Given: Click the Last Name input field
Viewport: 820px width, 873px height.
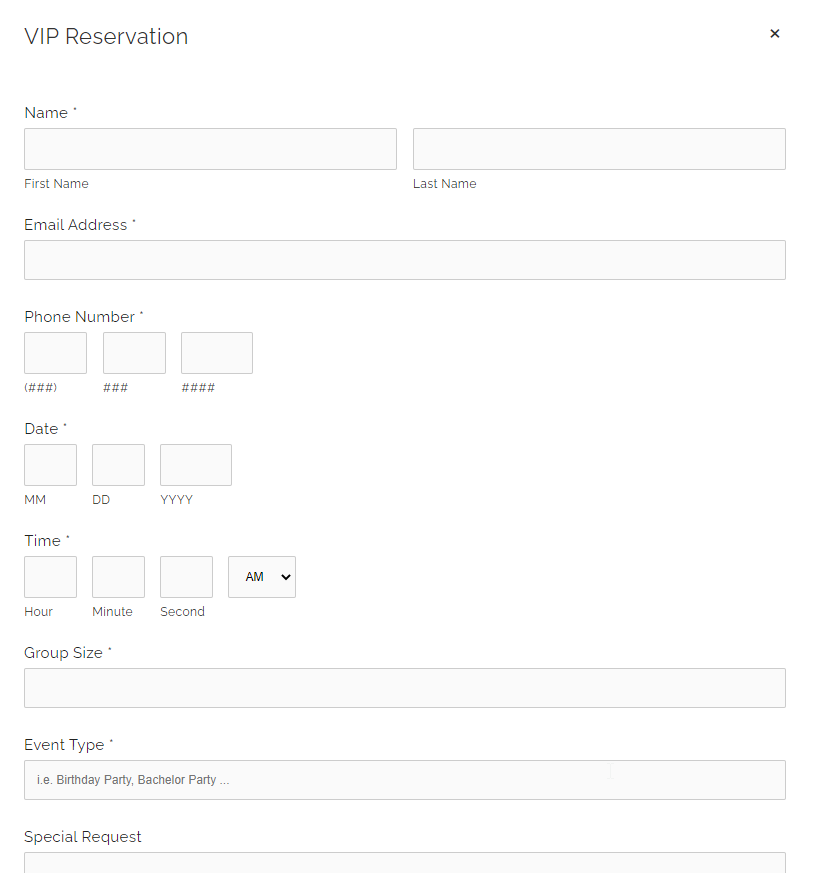Looking at the screenshot, I should tap(598, 149).
